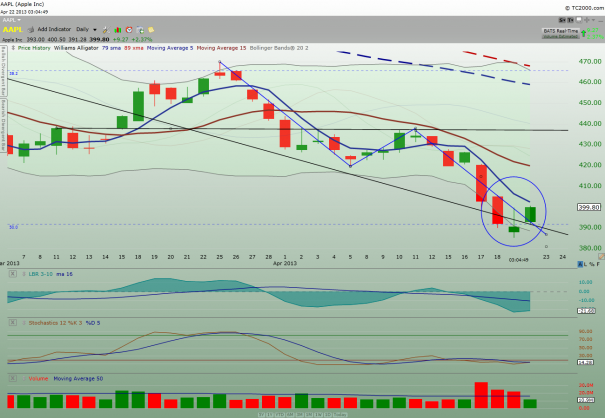Click the pencil icon at price axis bottom

coord(602,257)
